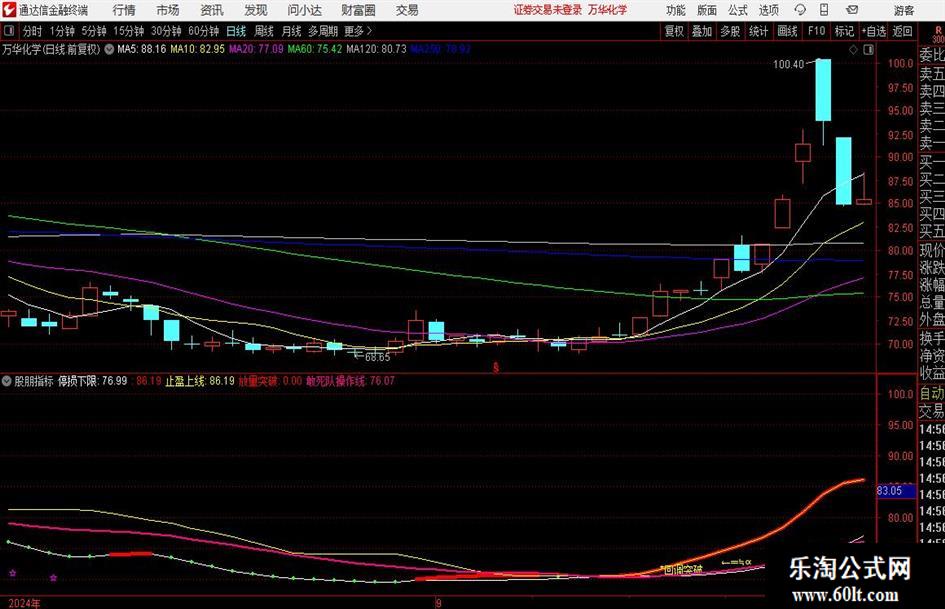The width and height of the screenshot is (945, 609).
Task: Switch to 15分钟 period
Action: (128, 31)
